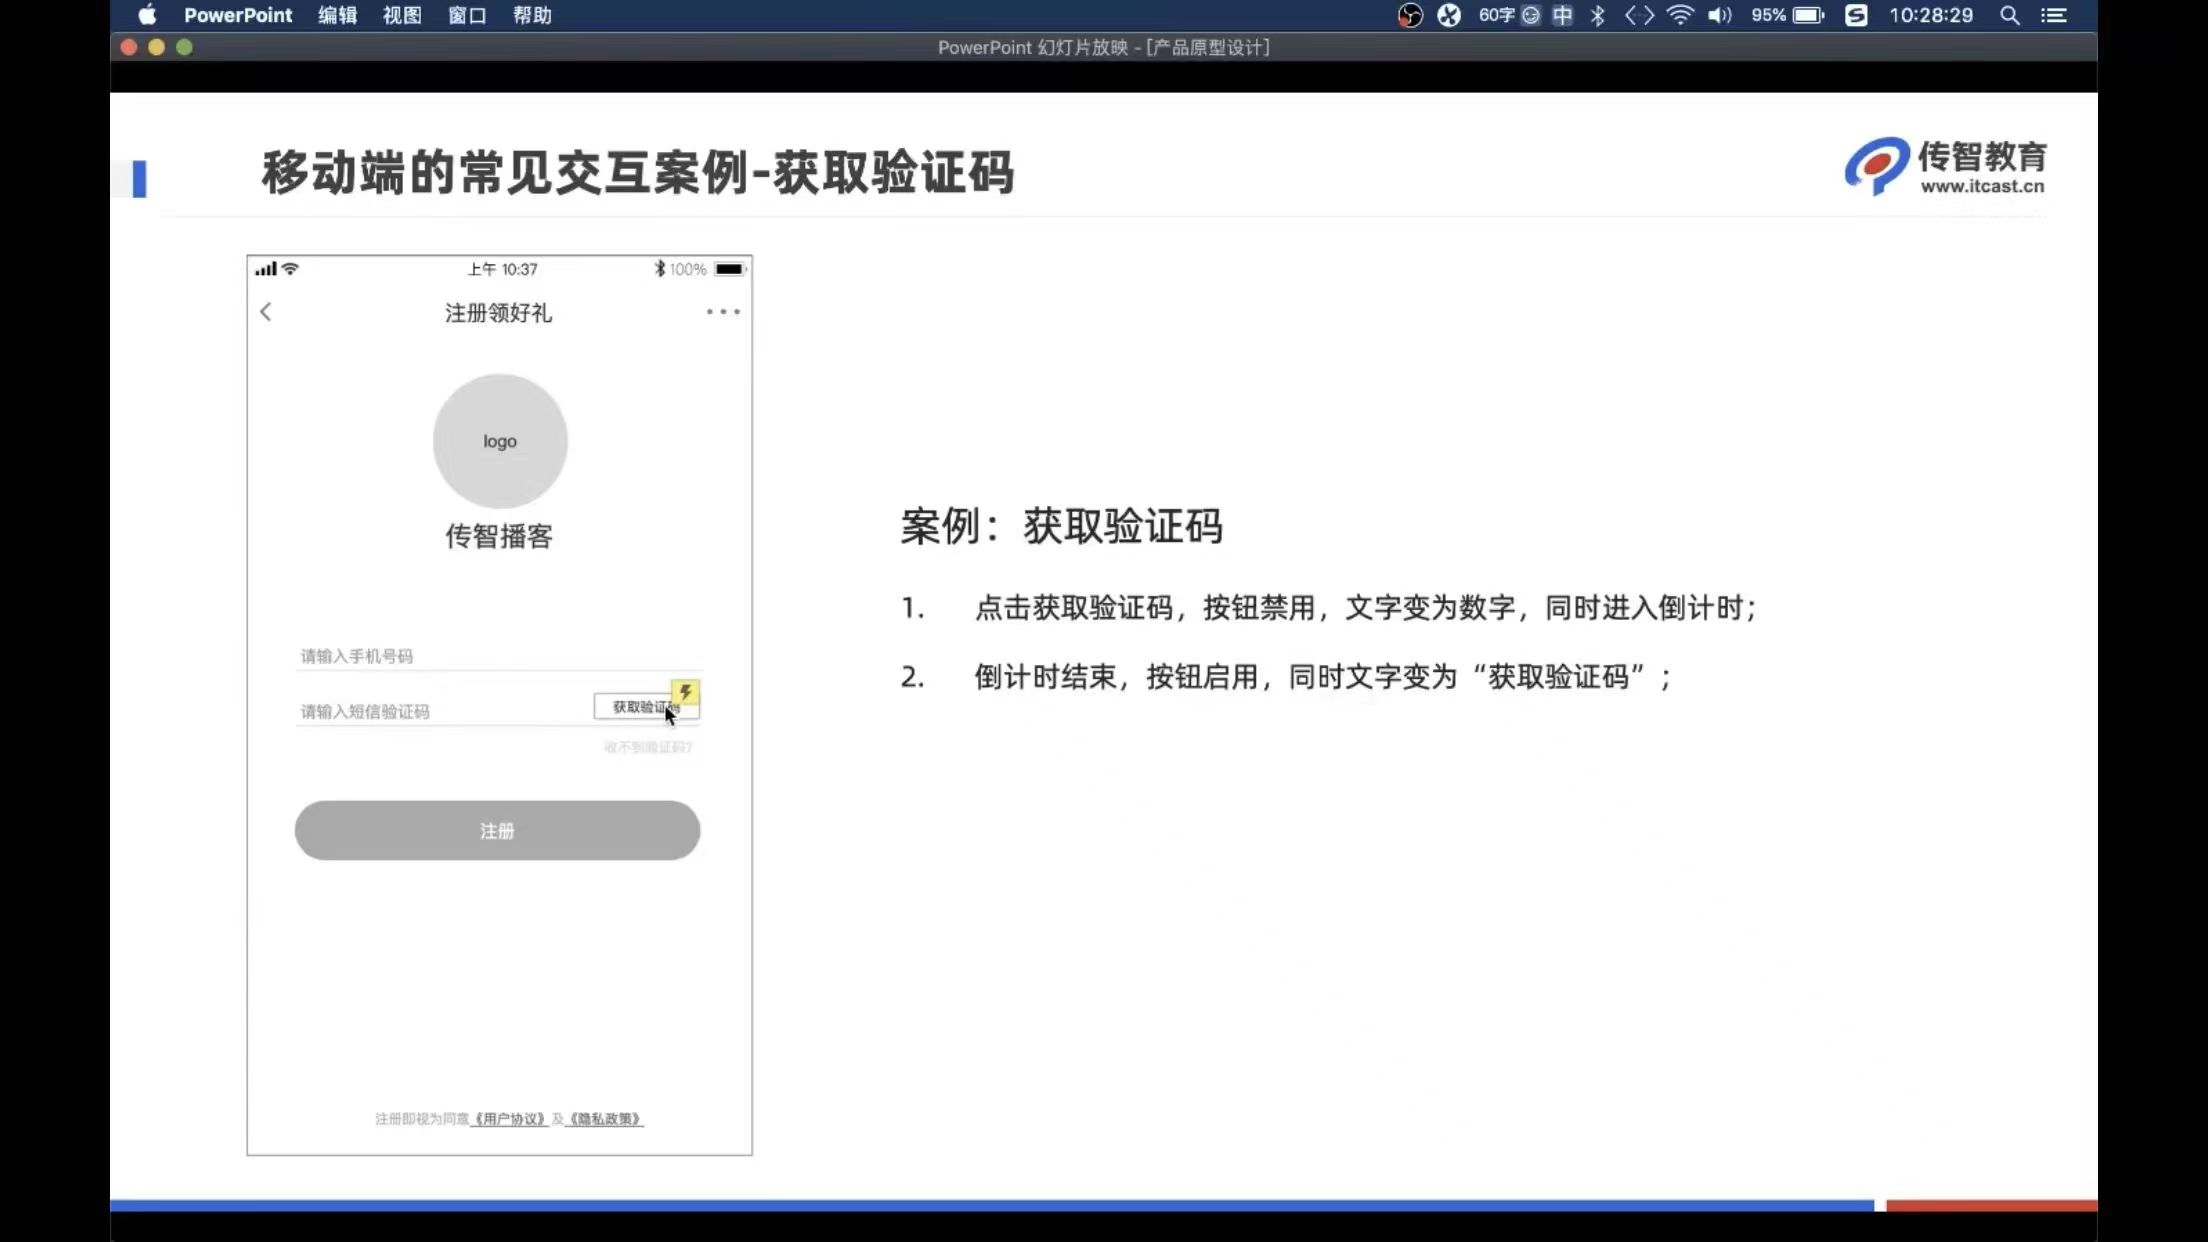Open the 窗口 menu

(467, 15)
